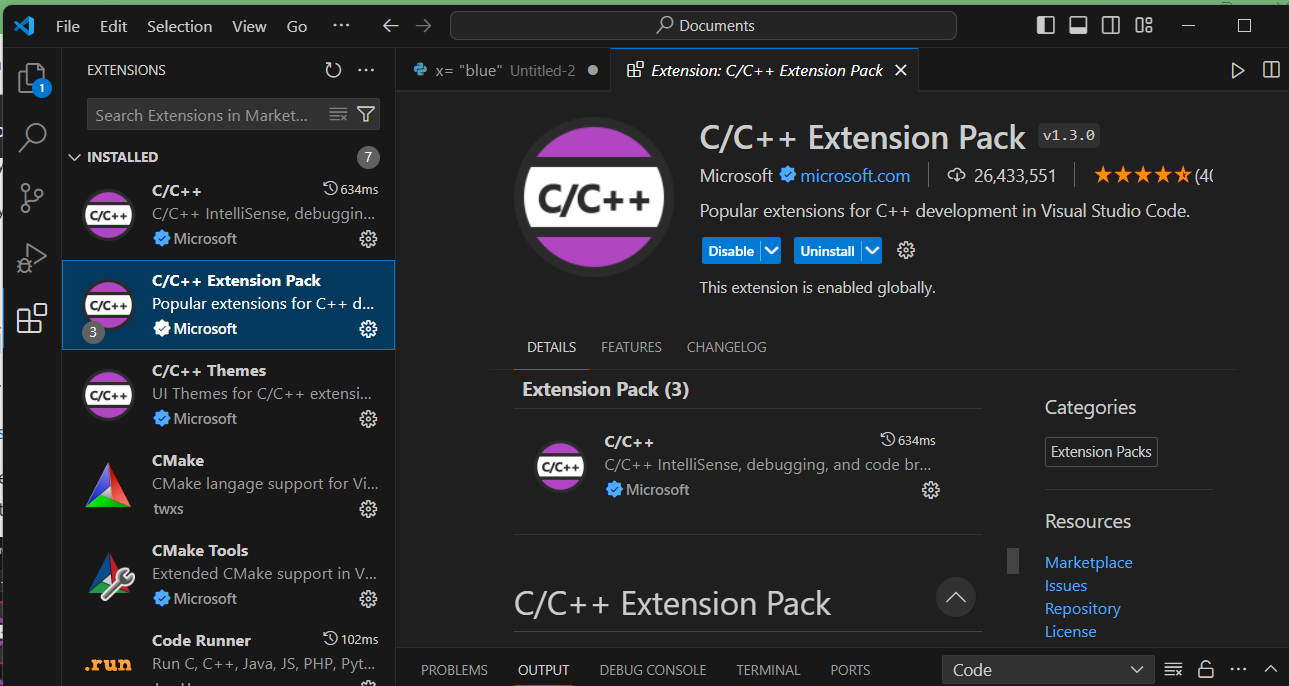Close the Extension Pack editor tab

click(901, 70)
